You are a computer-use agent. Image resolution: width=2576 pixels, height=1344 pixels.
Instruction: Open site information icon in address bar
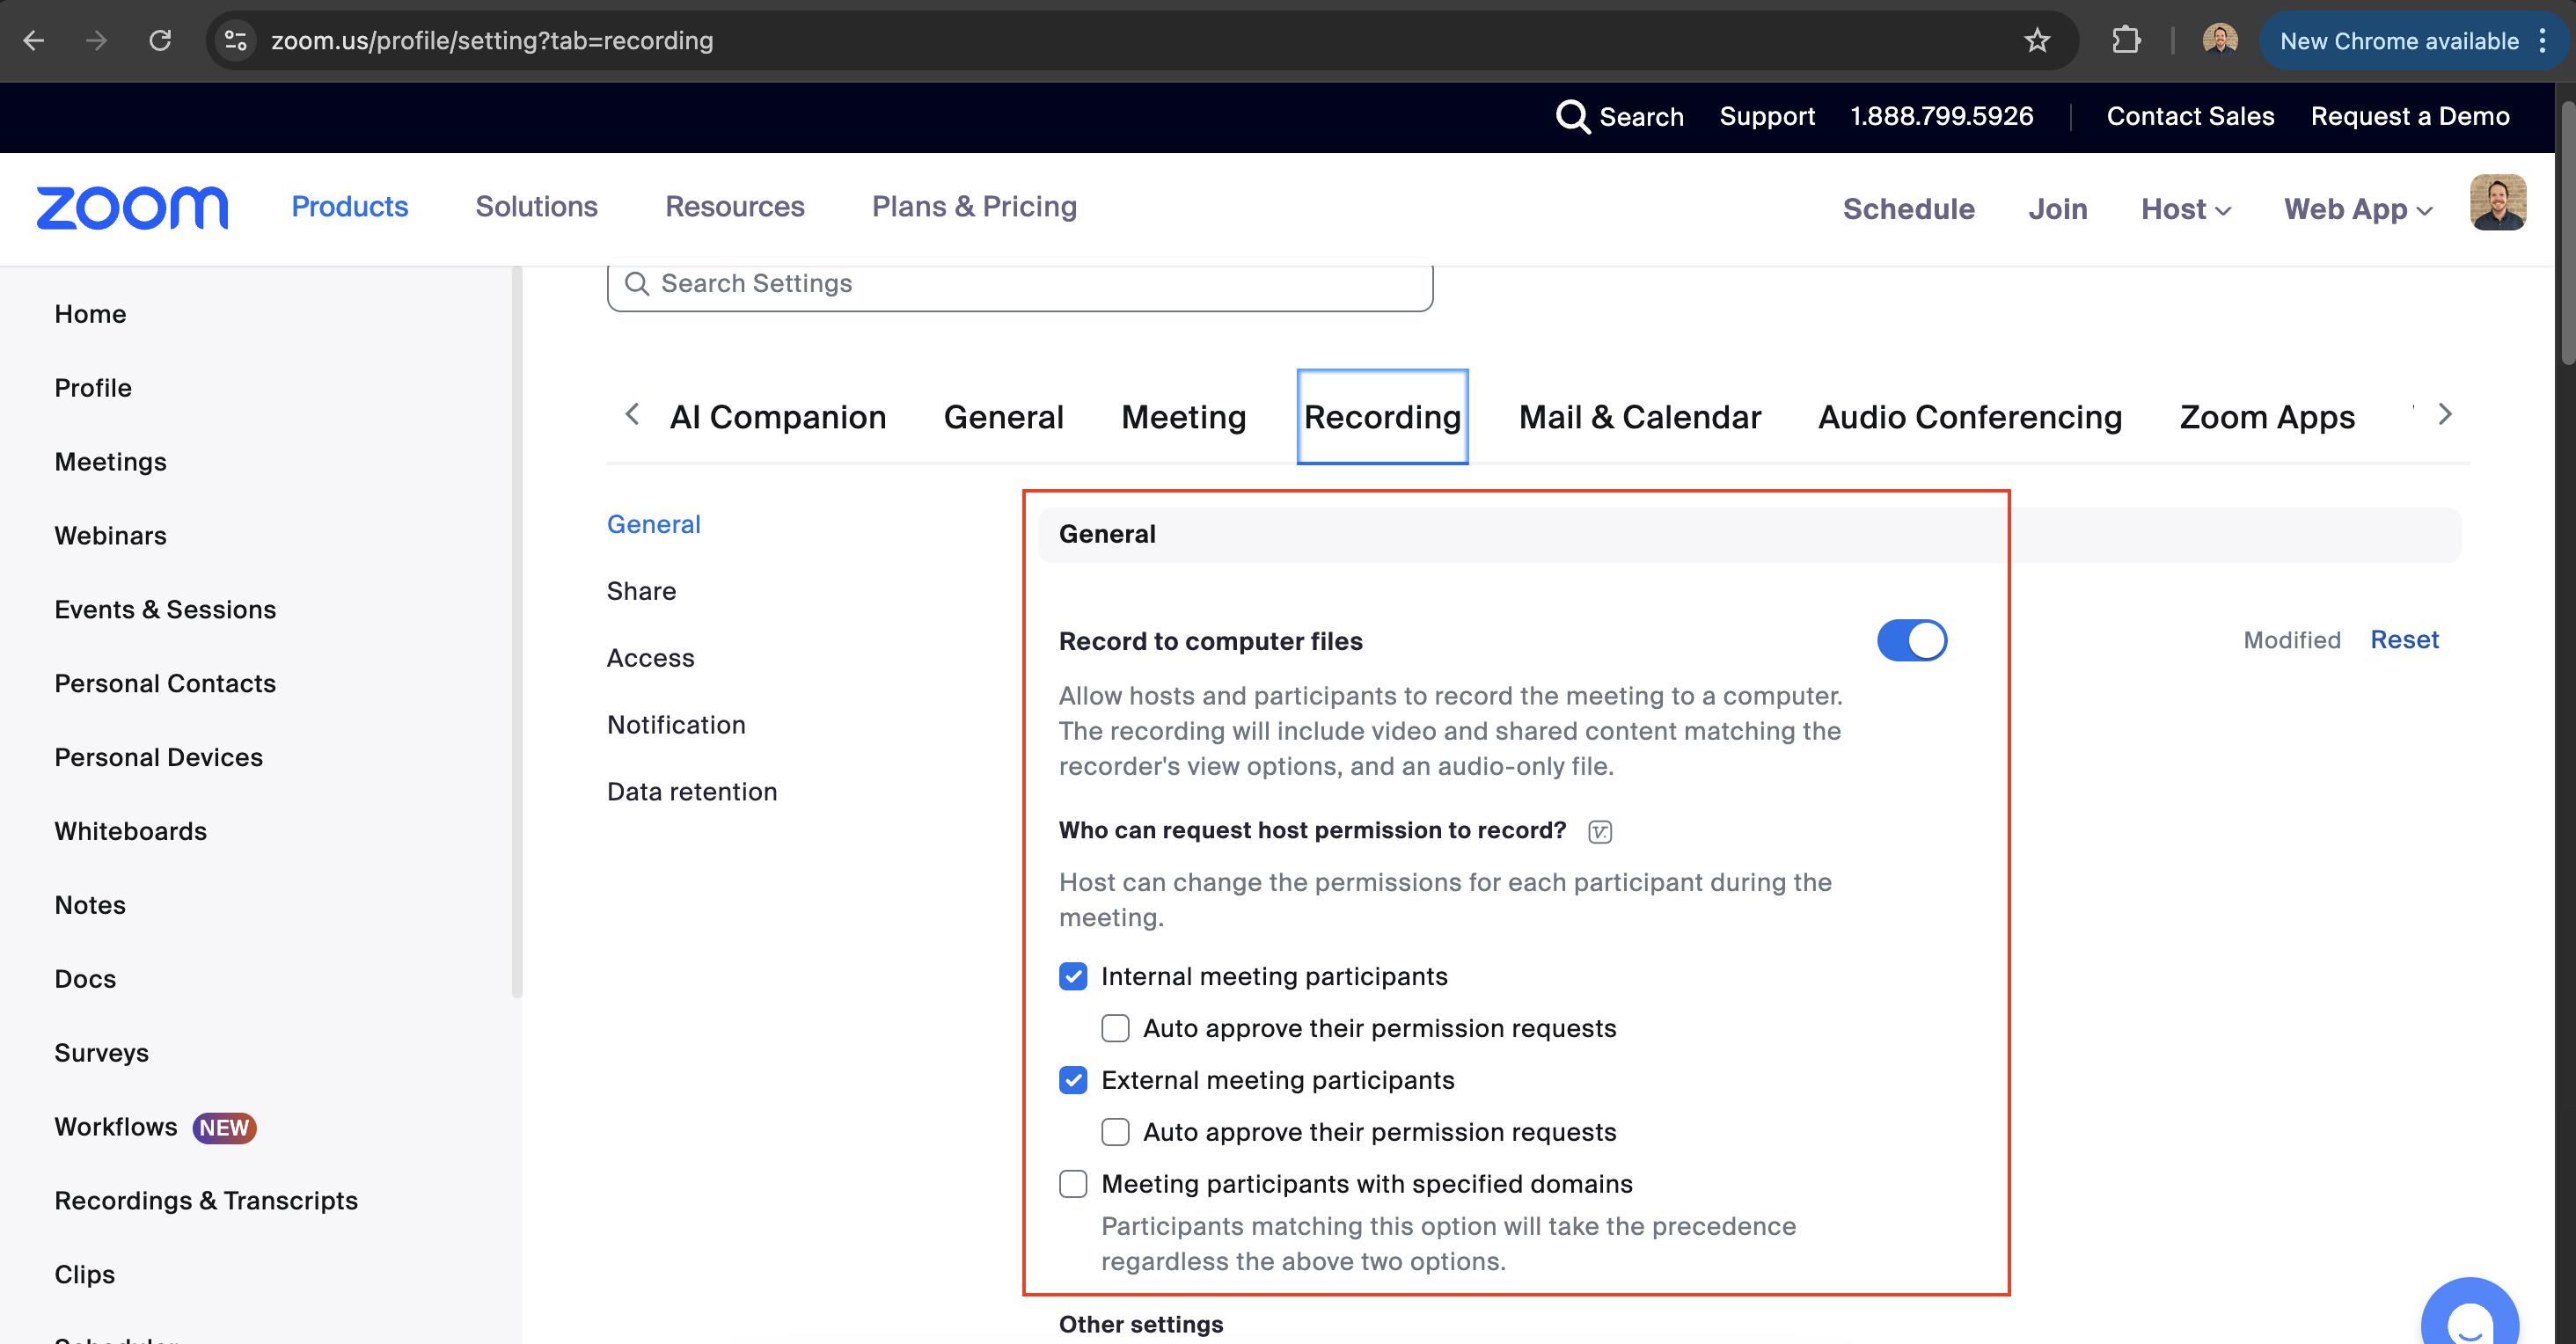click(x=236, y=41)
